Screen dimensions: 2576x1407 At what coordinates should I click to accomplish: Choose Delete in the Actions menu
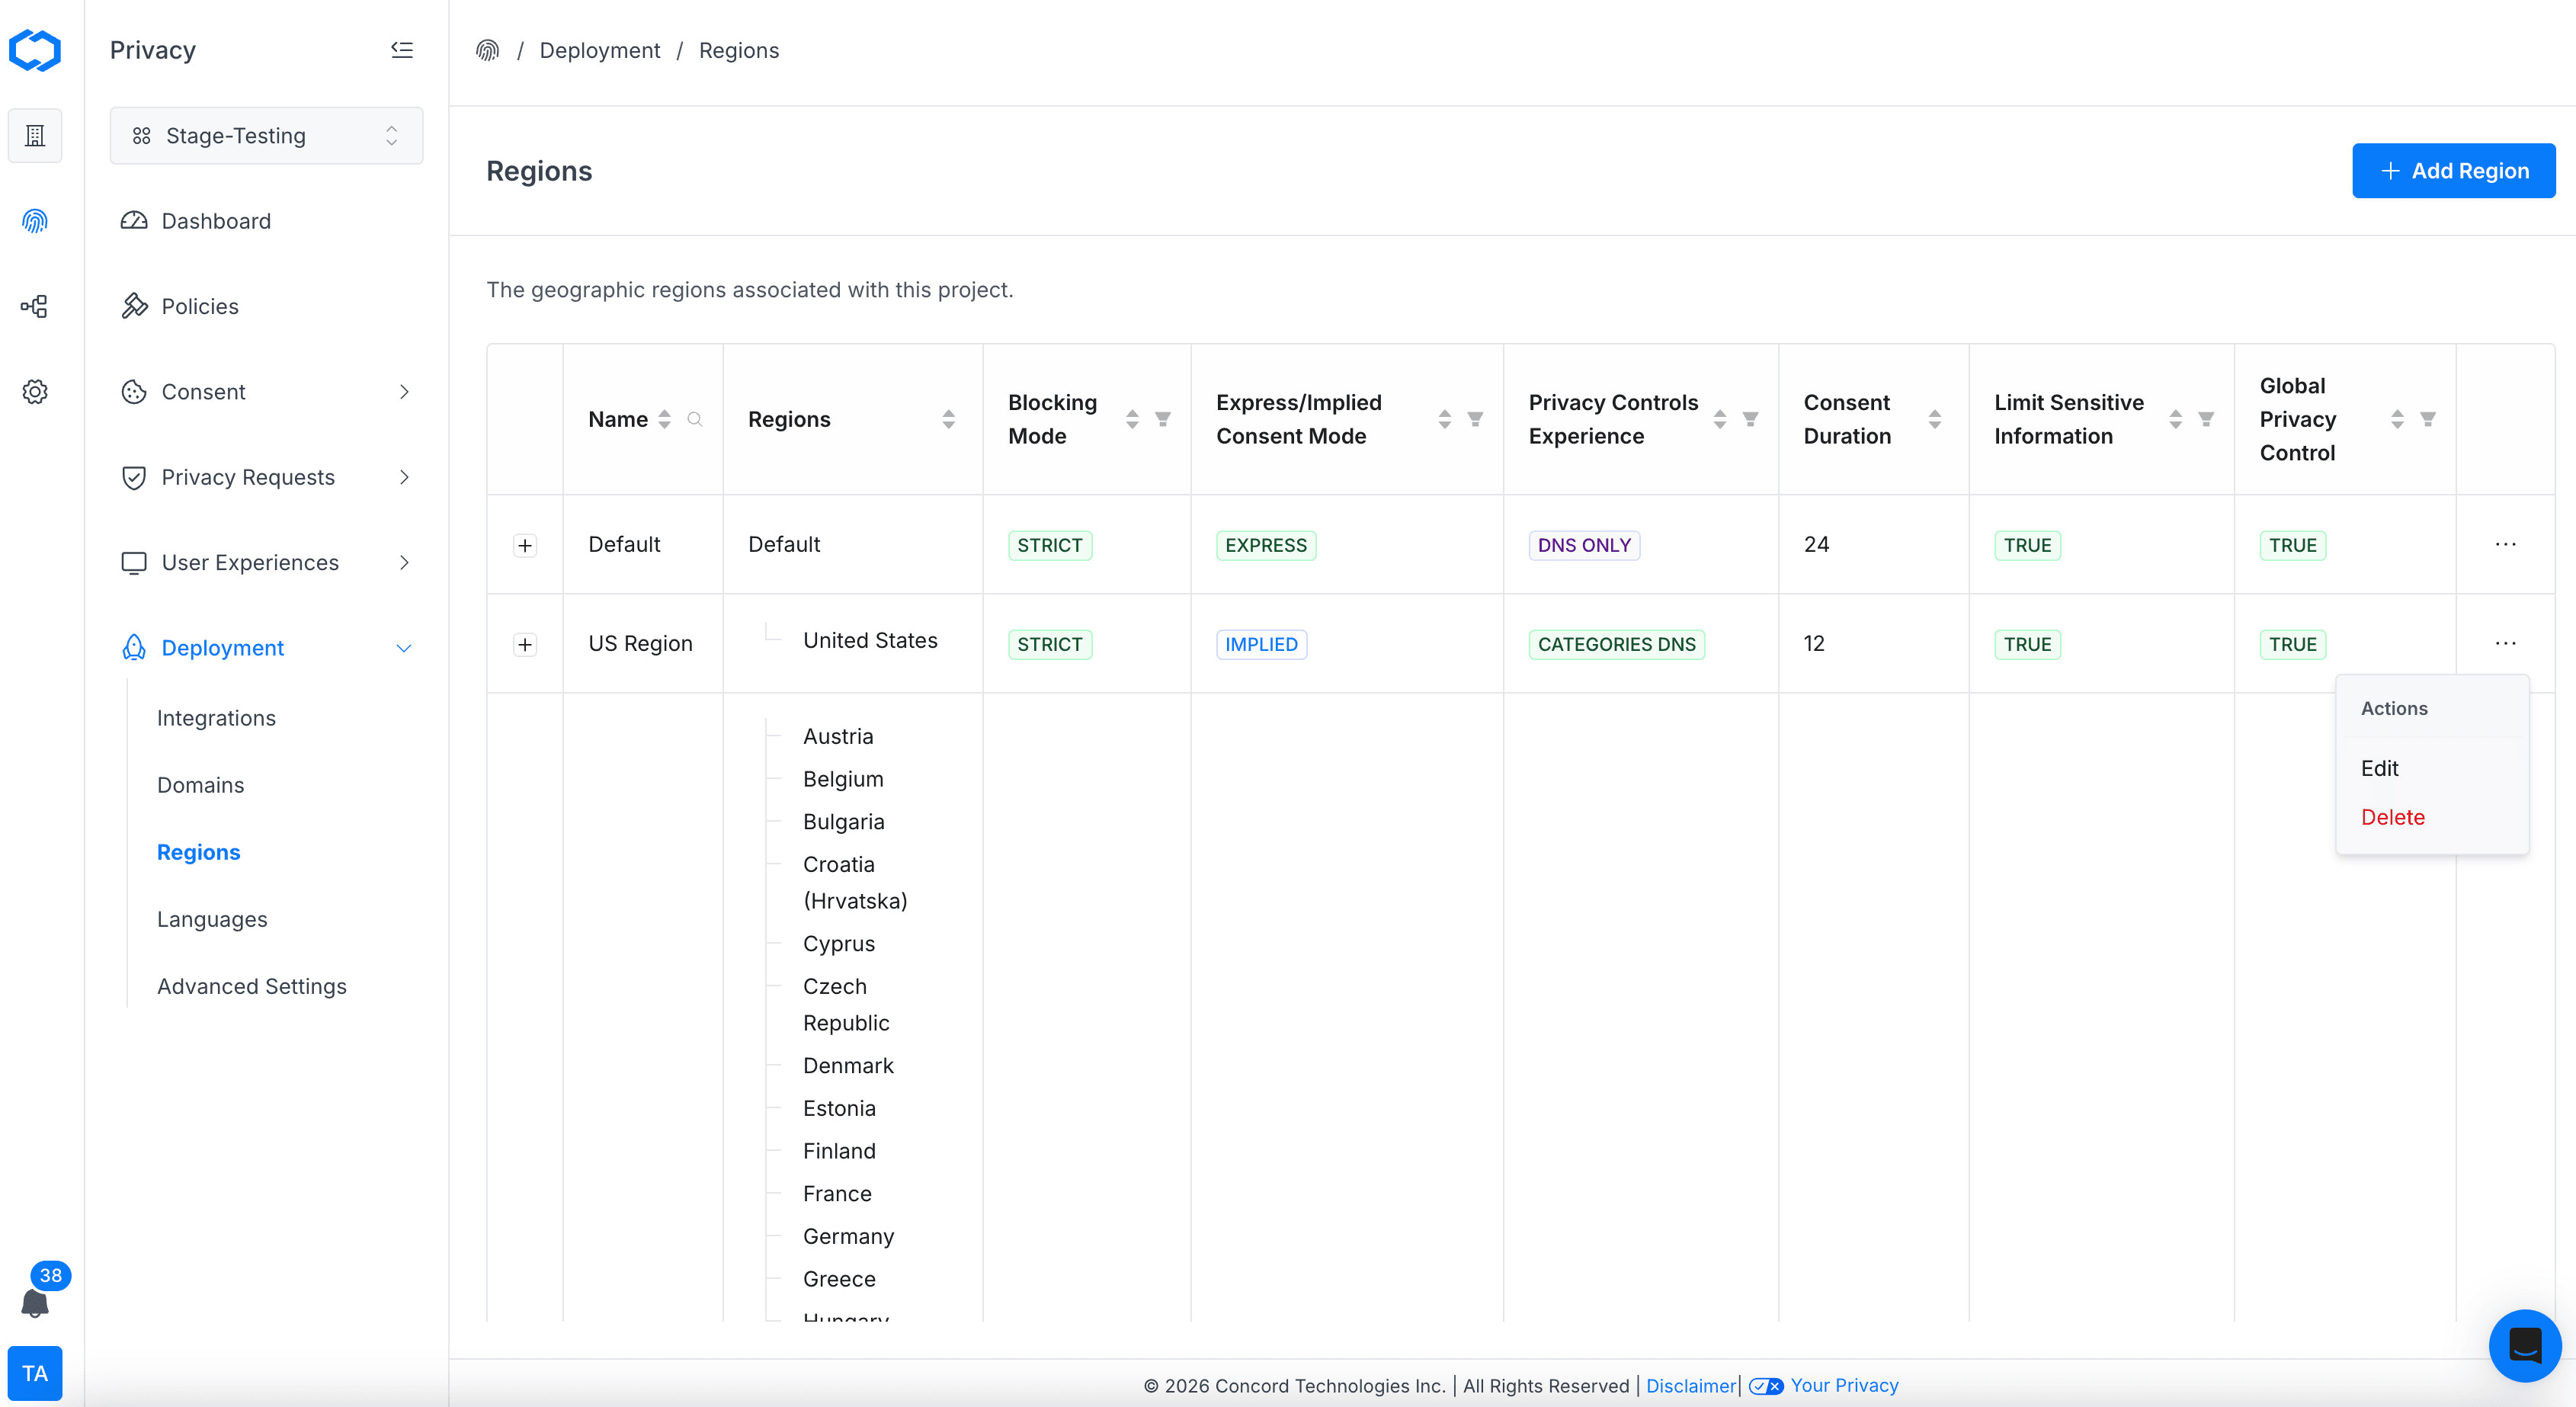click(x=2392, y=817)
